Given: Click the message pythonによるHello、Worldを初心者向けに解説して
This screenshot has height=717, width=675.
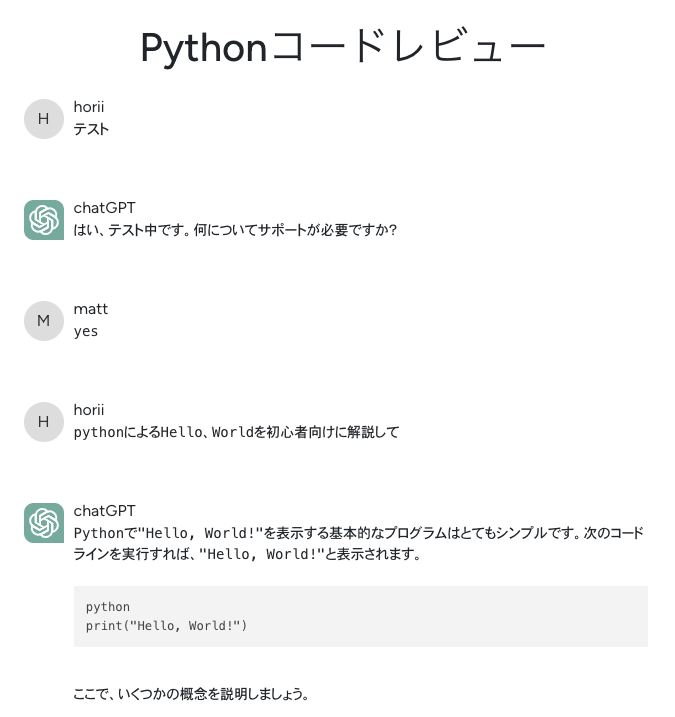Looking at the screenshot, I should pyautogui.click(x=236, y=432).
